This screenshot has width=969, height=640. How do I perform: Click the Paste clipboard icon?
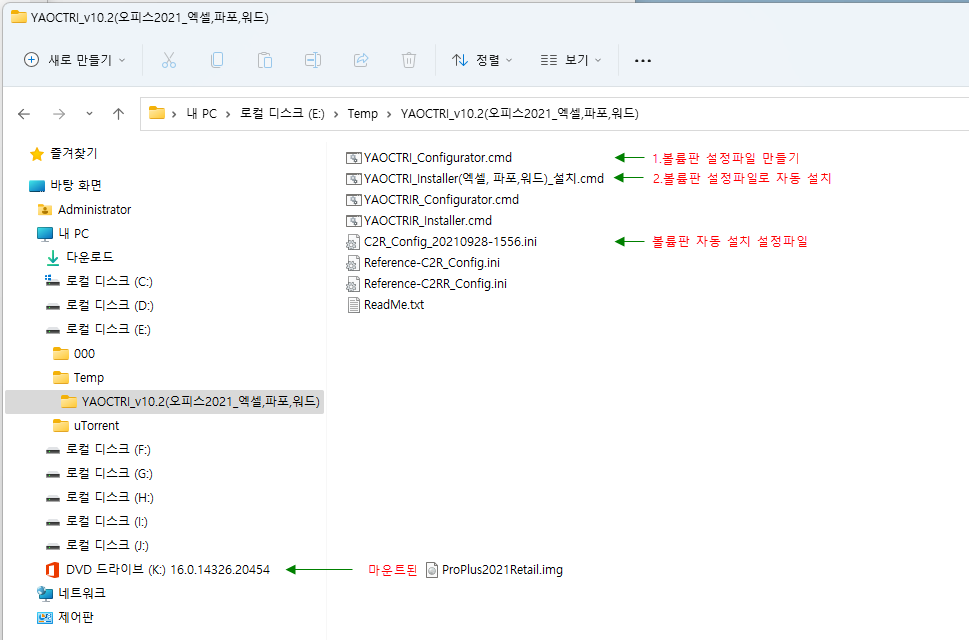(264, 60)
